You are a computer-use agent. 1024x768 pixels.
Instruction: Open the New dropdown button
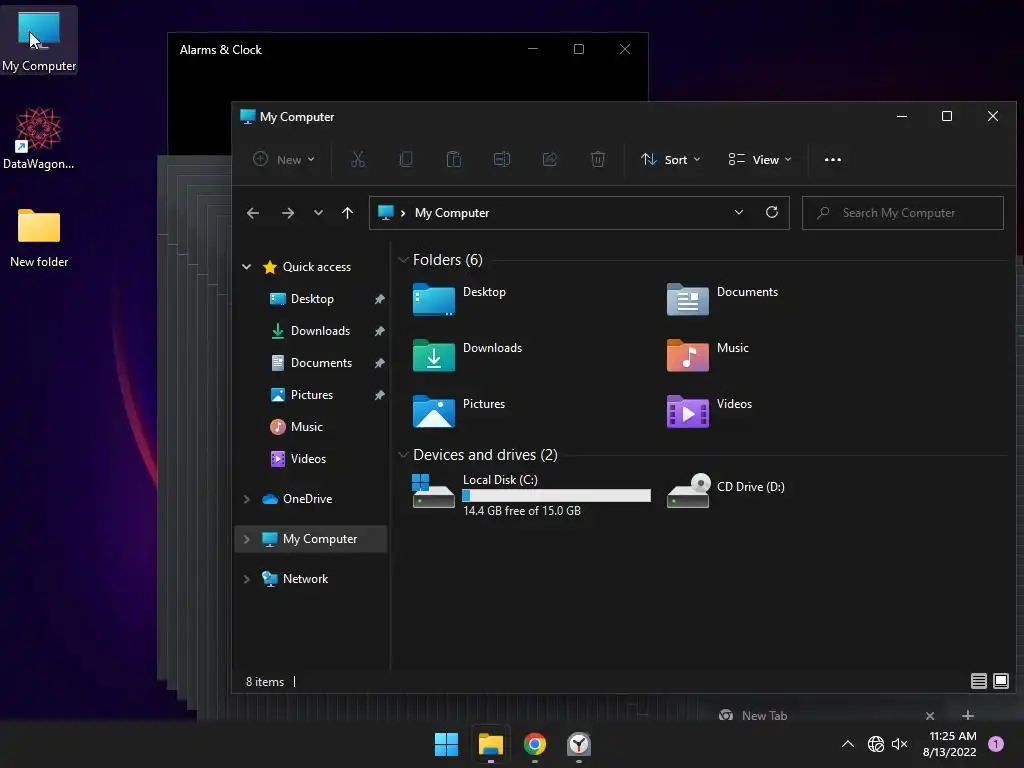tap(285, 159)
